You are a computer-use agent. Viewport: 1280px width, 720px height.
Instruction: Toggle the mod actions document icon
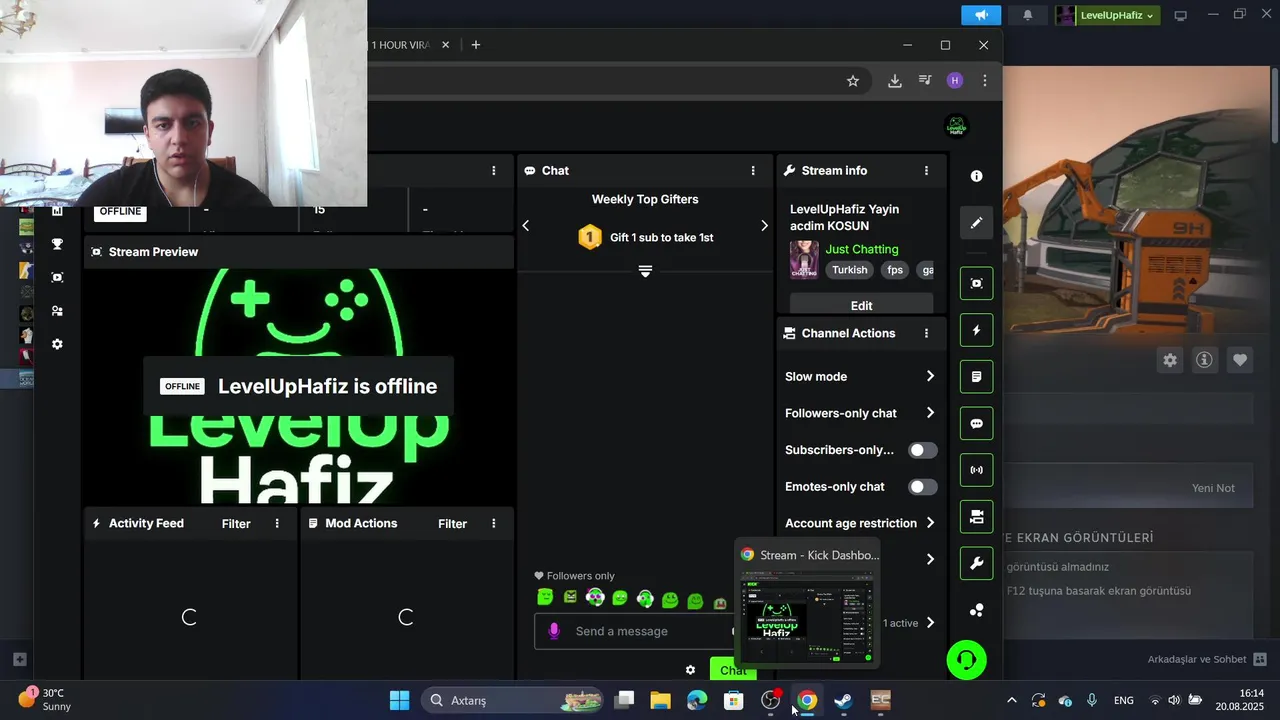point(977,377)
